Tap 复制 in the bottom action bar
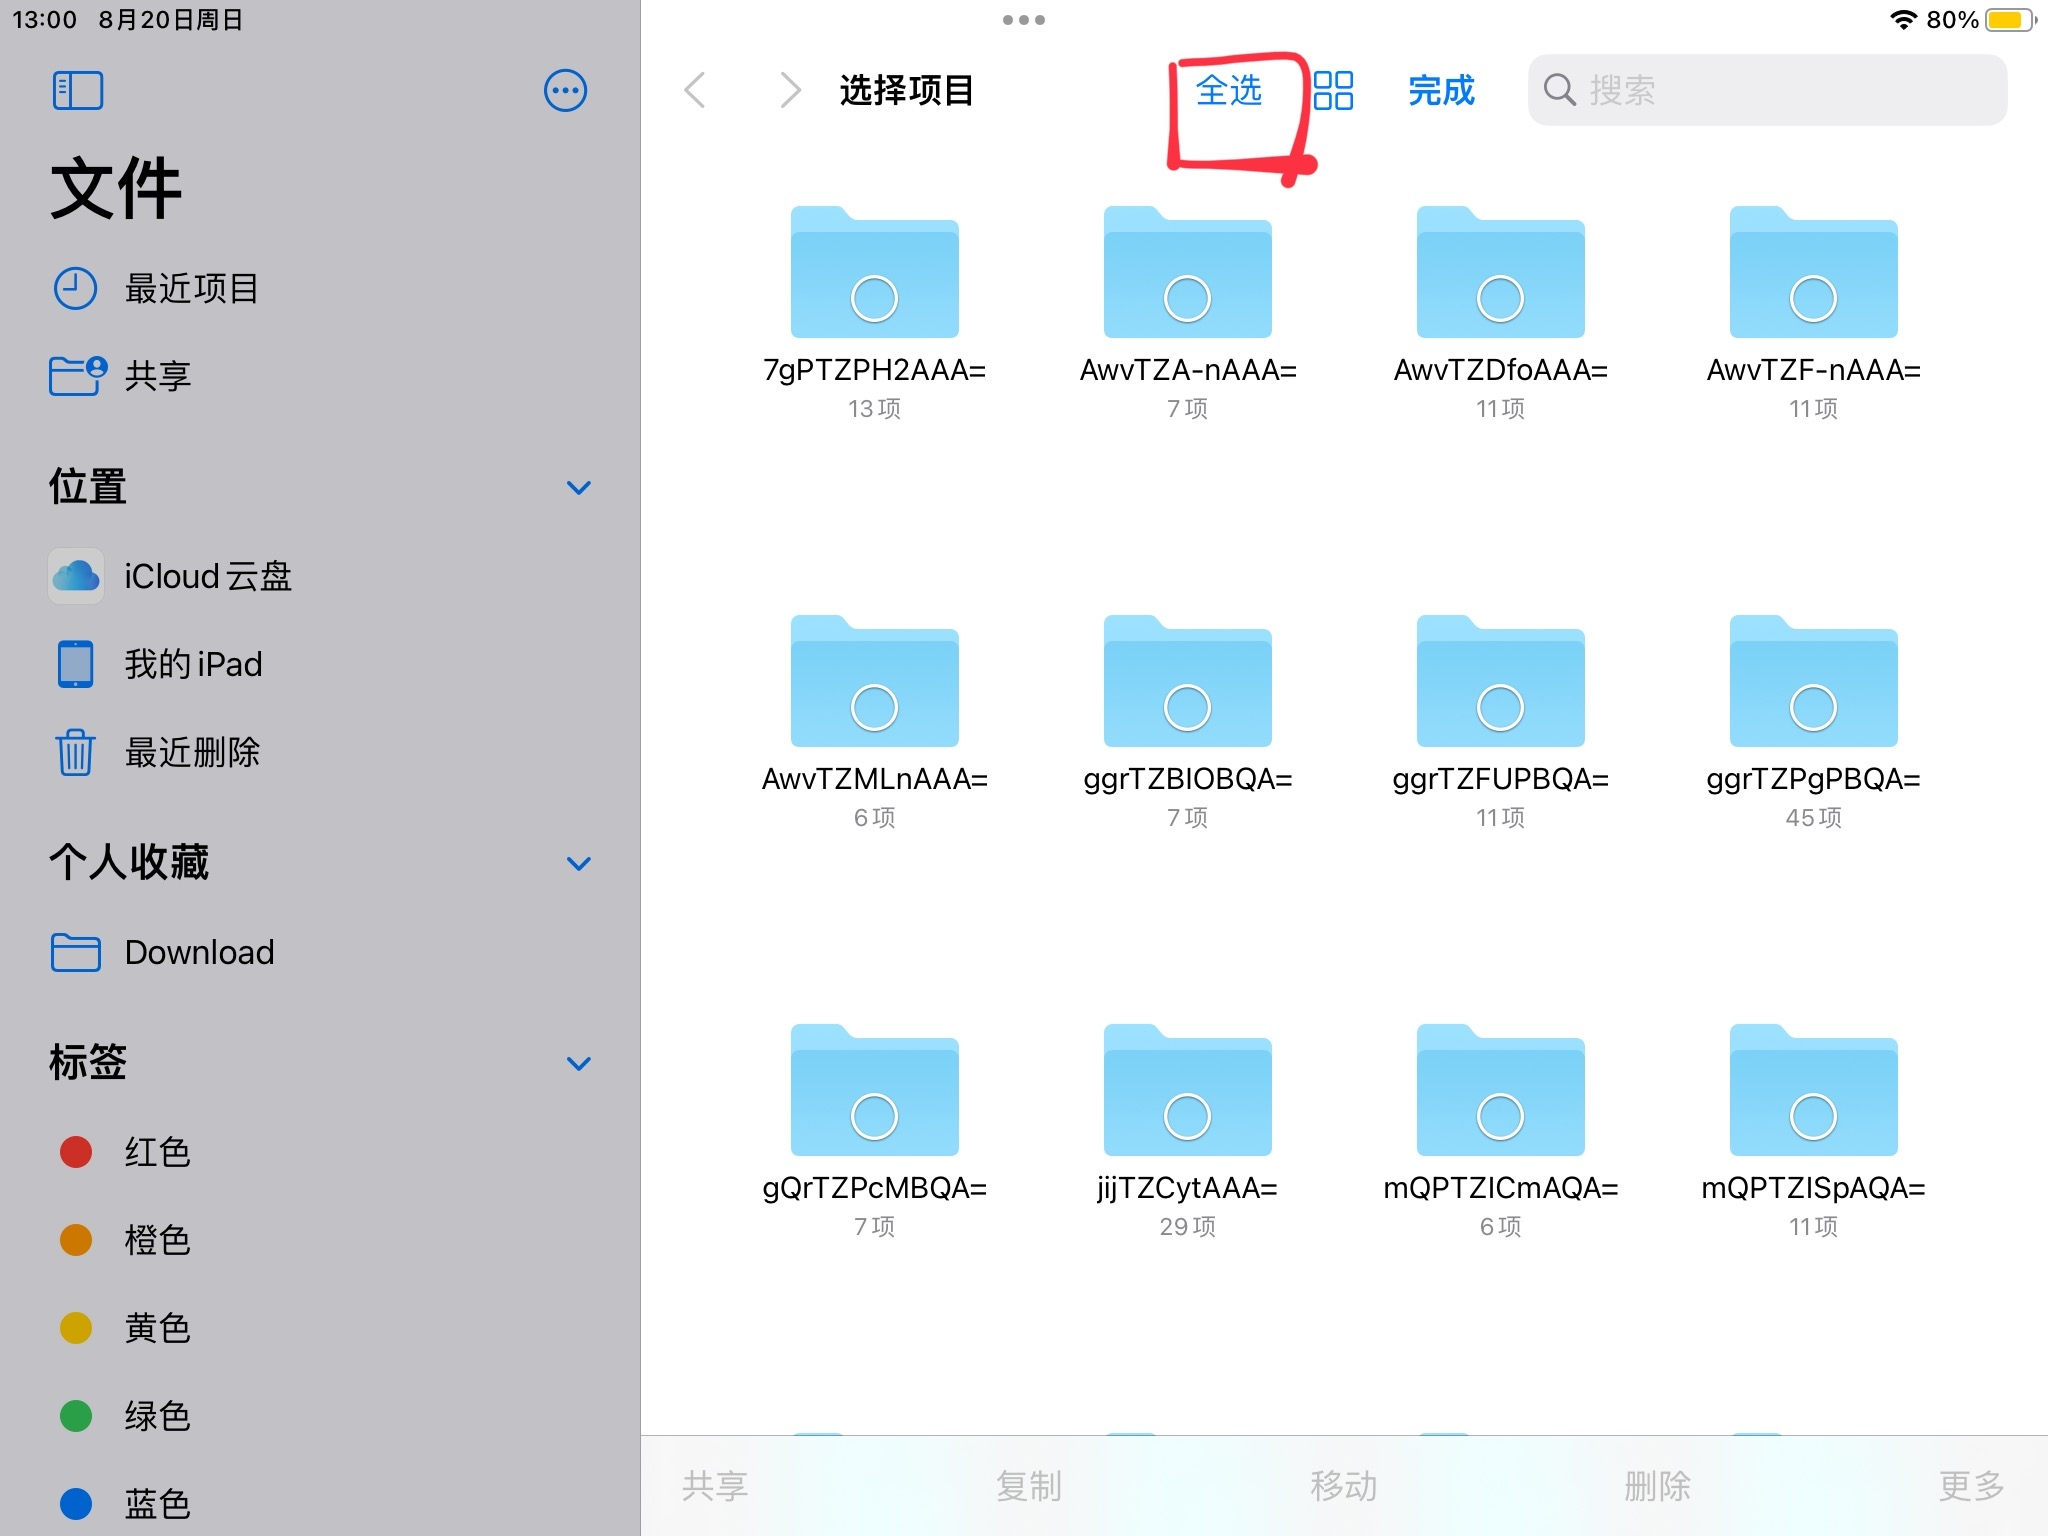Screen dimensions: 2048x1536 tap(1029, 1486)
